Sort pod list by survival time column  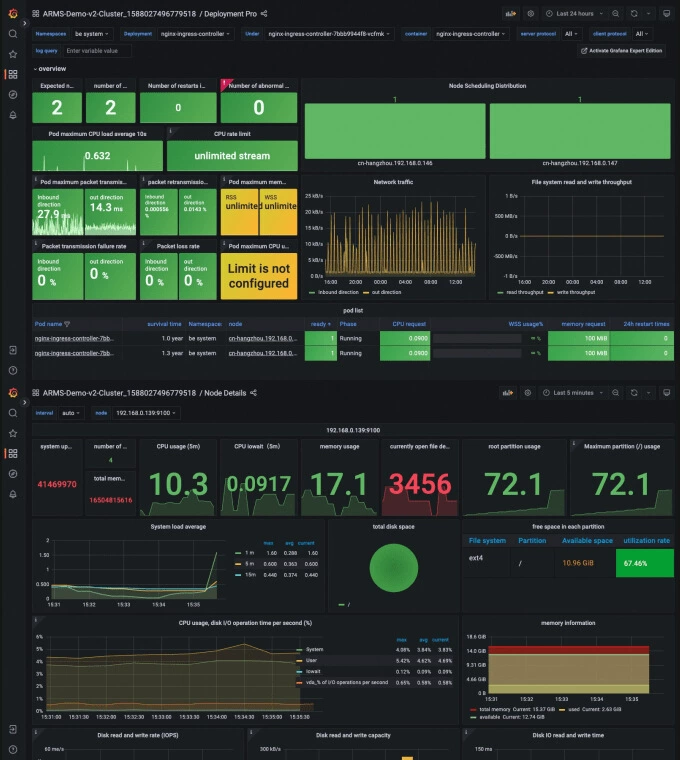[164, 324]
